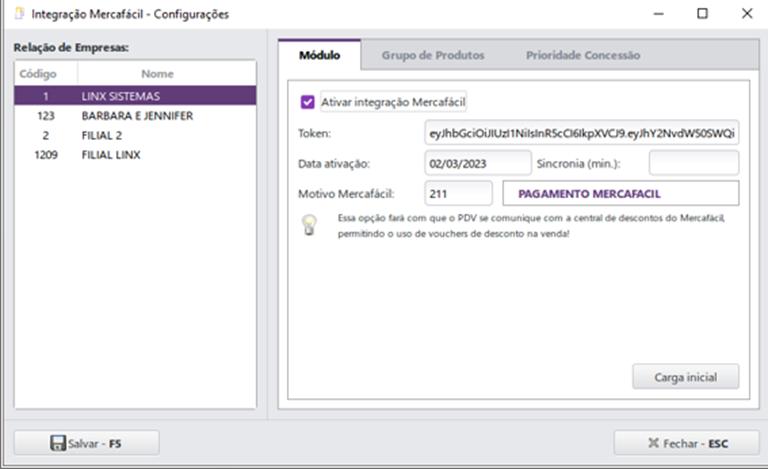Click the app icon in title bar
Screen dimensions: 768x469
[x=18, y=15]
